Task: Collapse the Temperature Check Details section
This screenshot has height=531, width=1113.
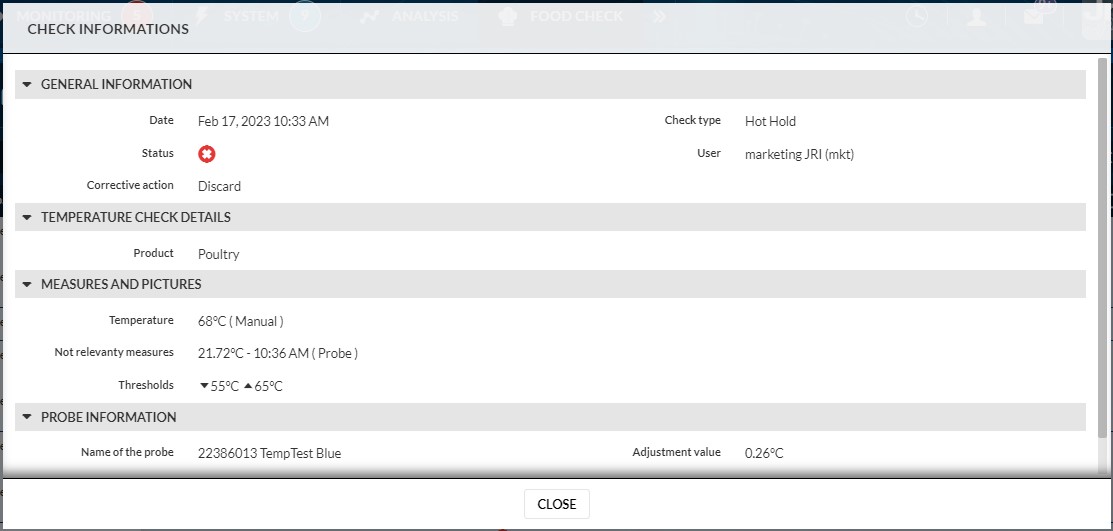Action: point(27,218)
